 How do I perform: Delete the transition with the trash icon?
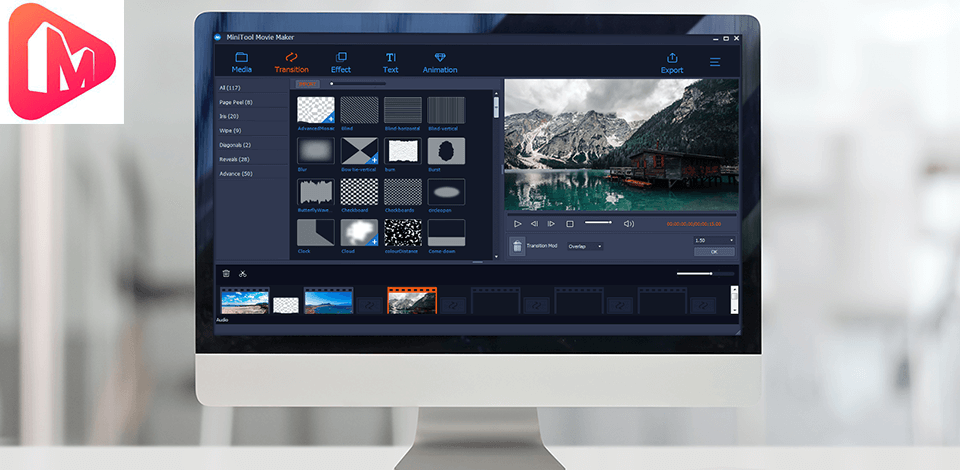click(x=517, y=246)
